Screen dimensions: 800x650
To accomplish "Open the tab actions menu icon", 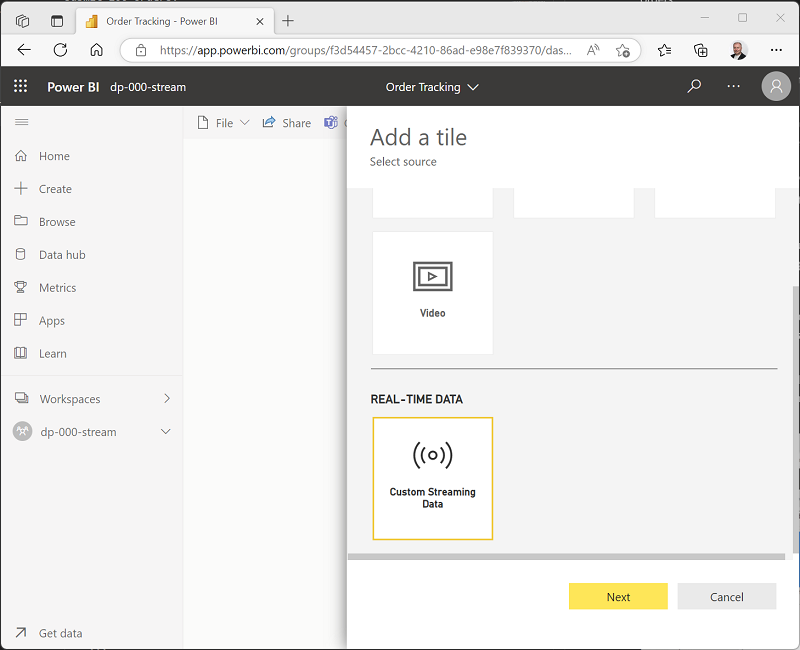I will pyautogui.click(x=57, y=21).
